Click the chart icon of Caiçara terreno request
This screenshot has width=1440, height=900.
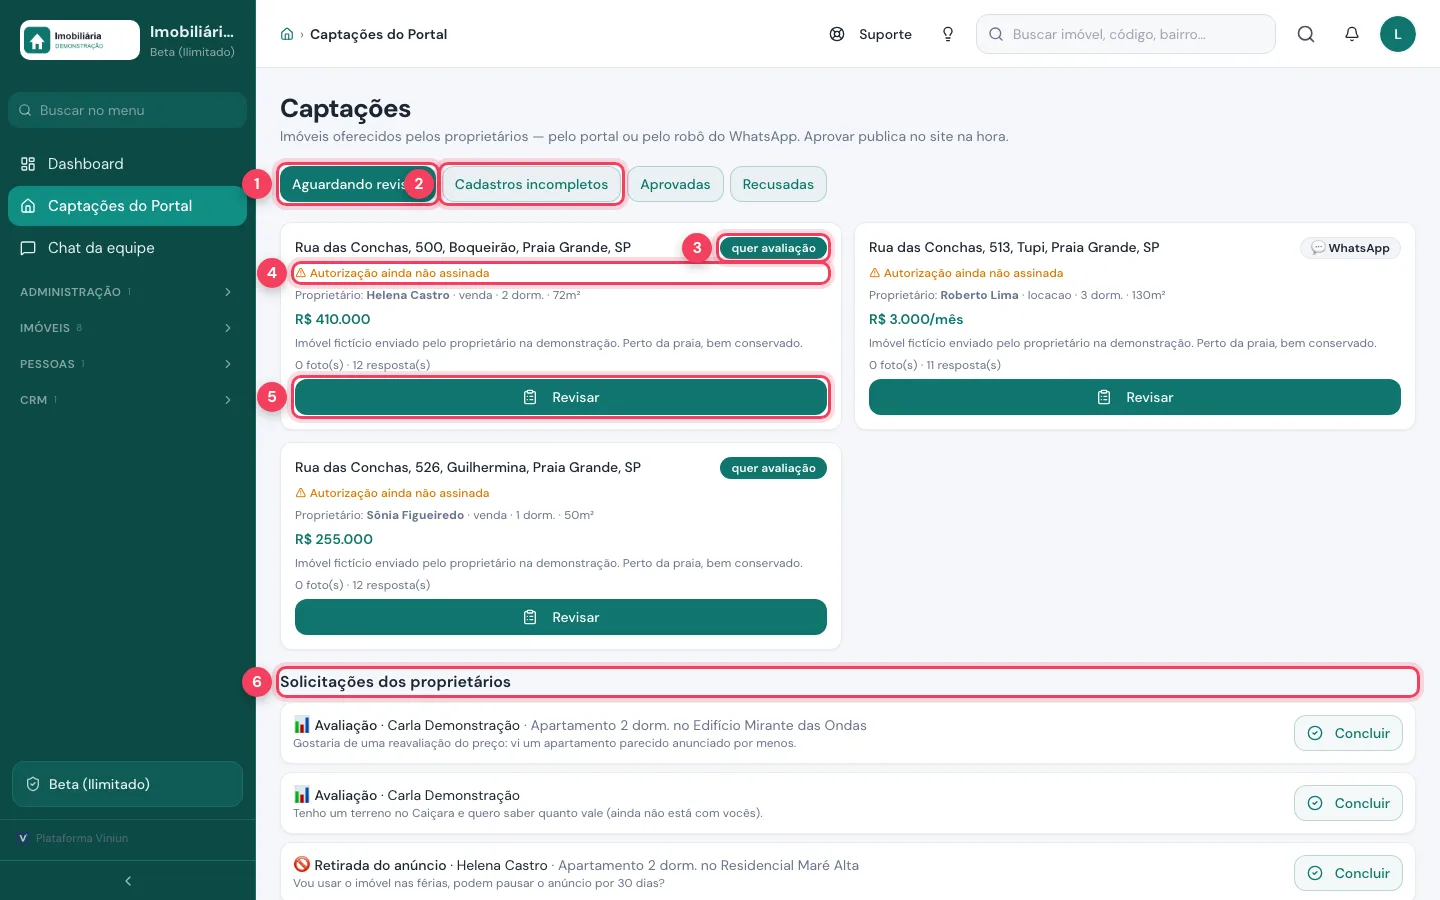click(301, 795)
